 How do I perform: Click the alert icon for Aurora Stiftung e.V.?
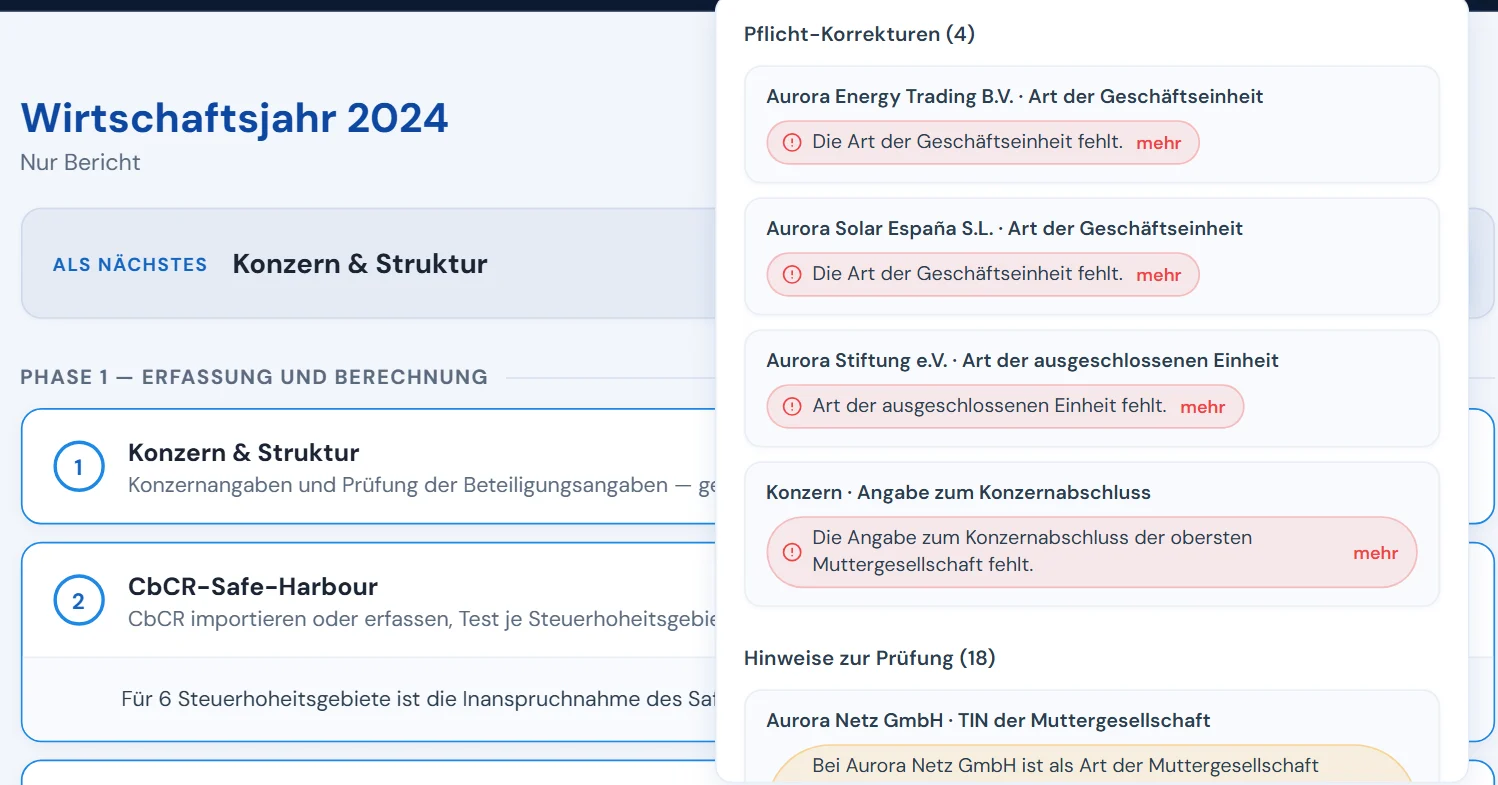coord(792,407)
